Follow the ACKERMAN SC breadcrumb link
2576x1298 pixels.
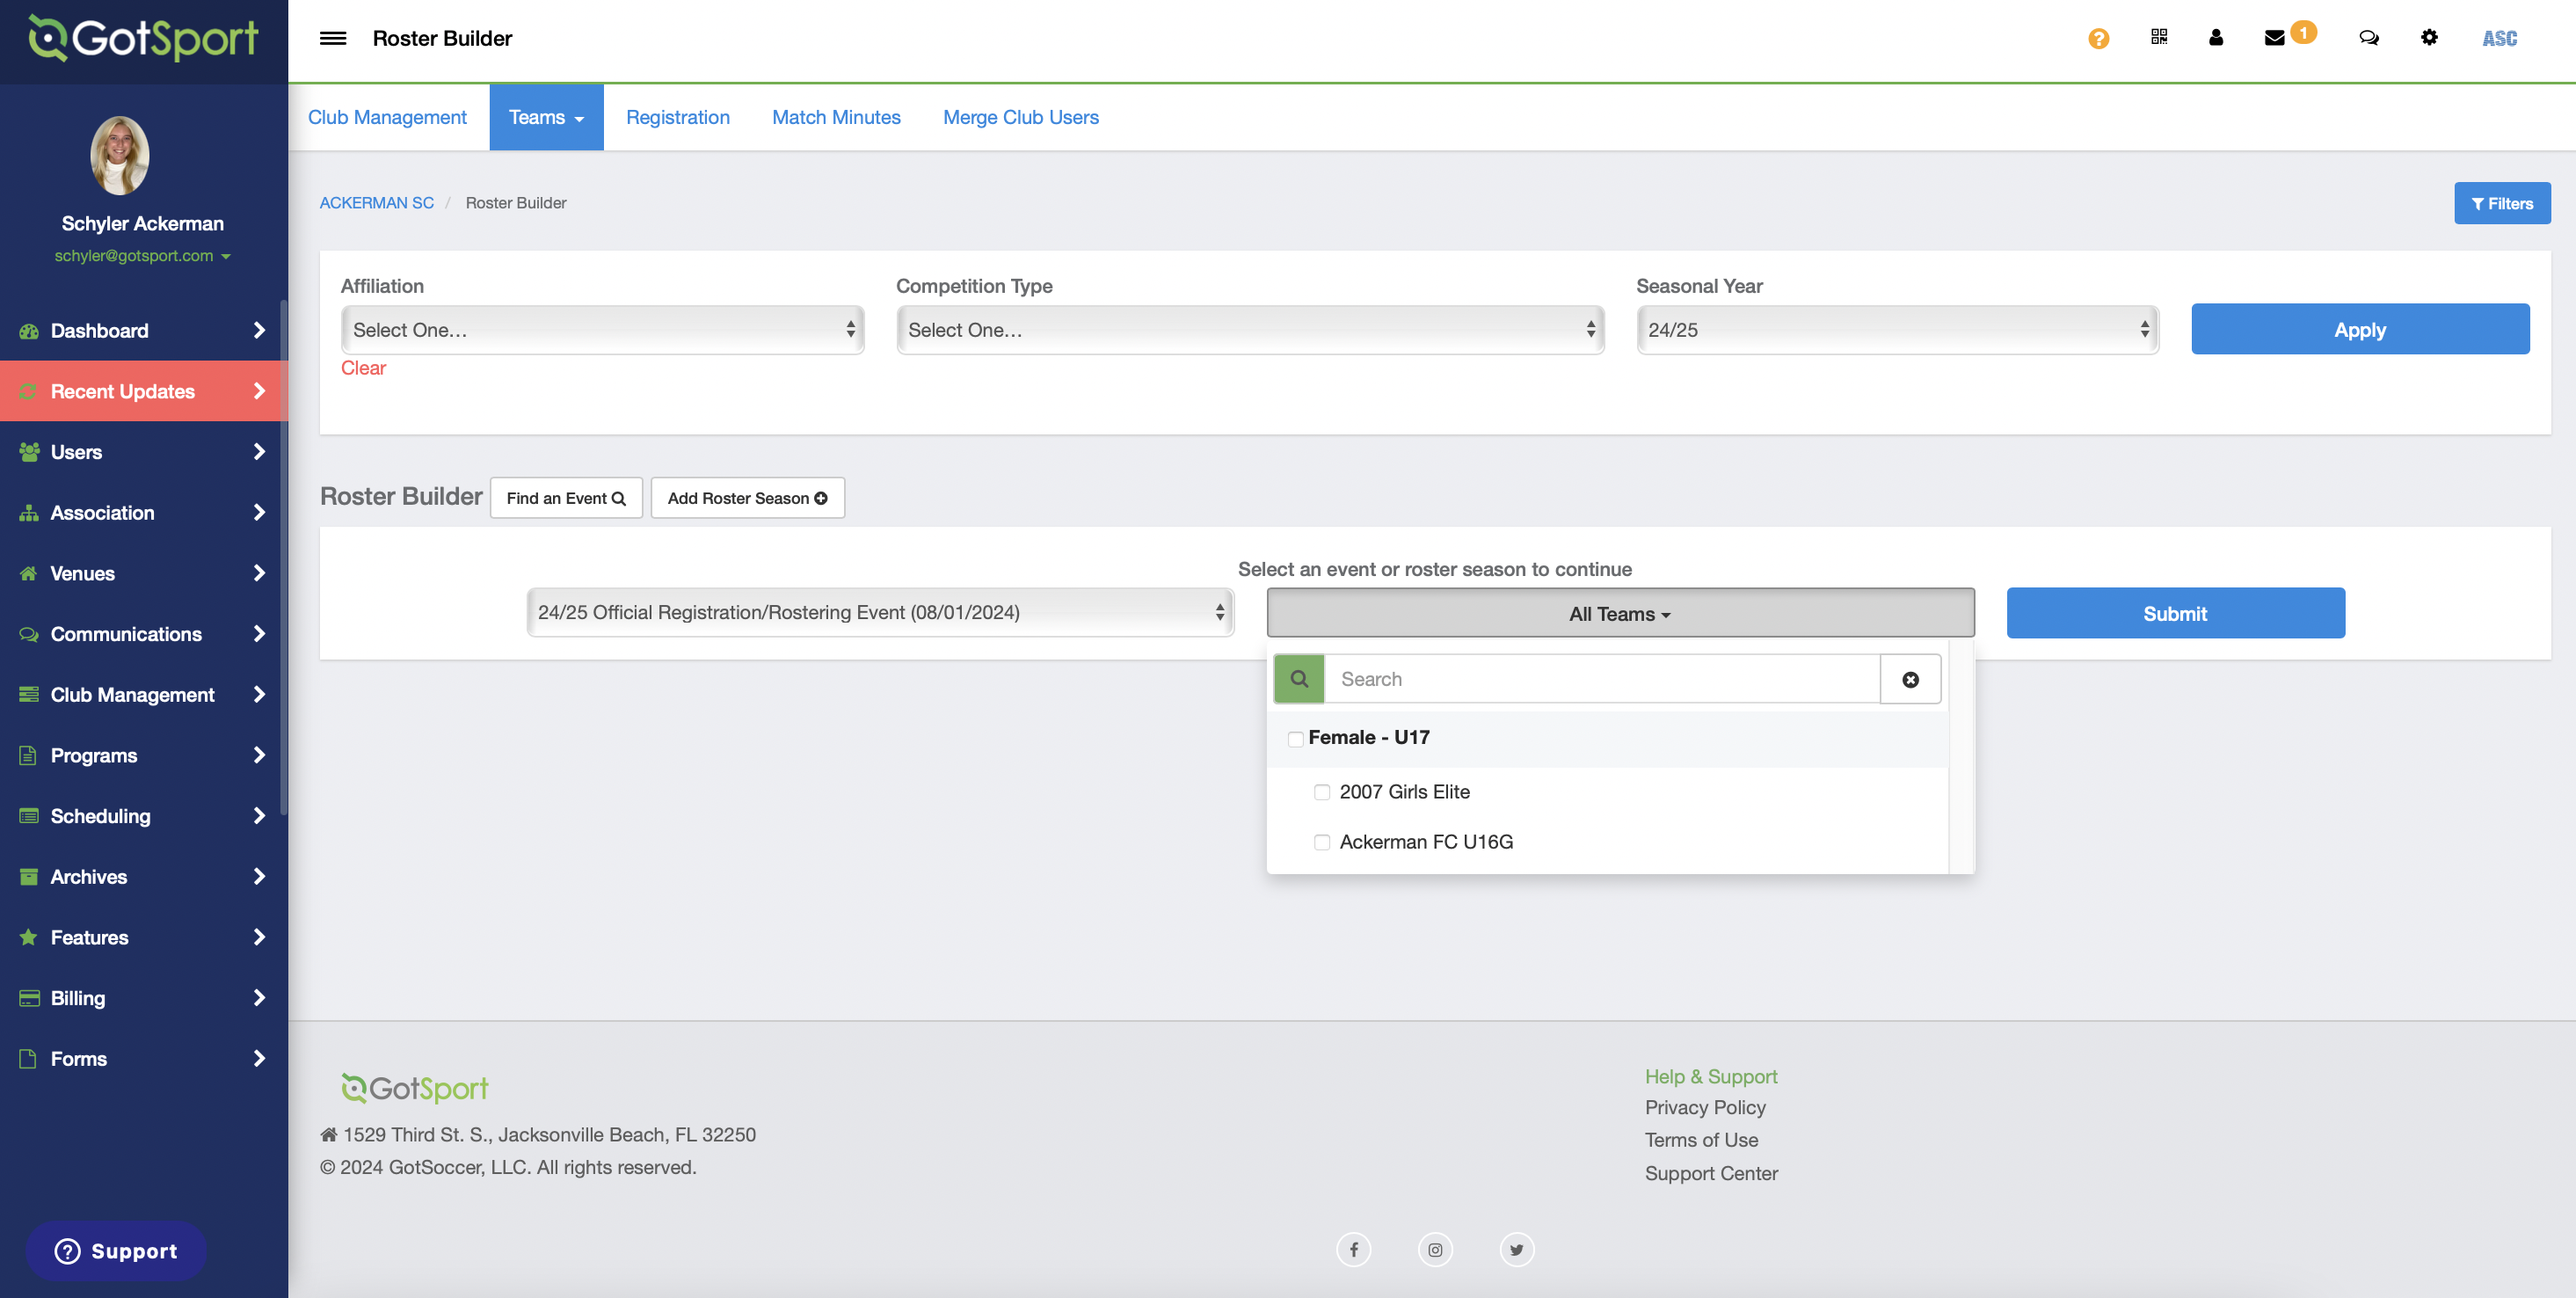click(x=376, y=203)
